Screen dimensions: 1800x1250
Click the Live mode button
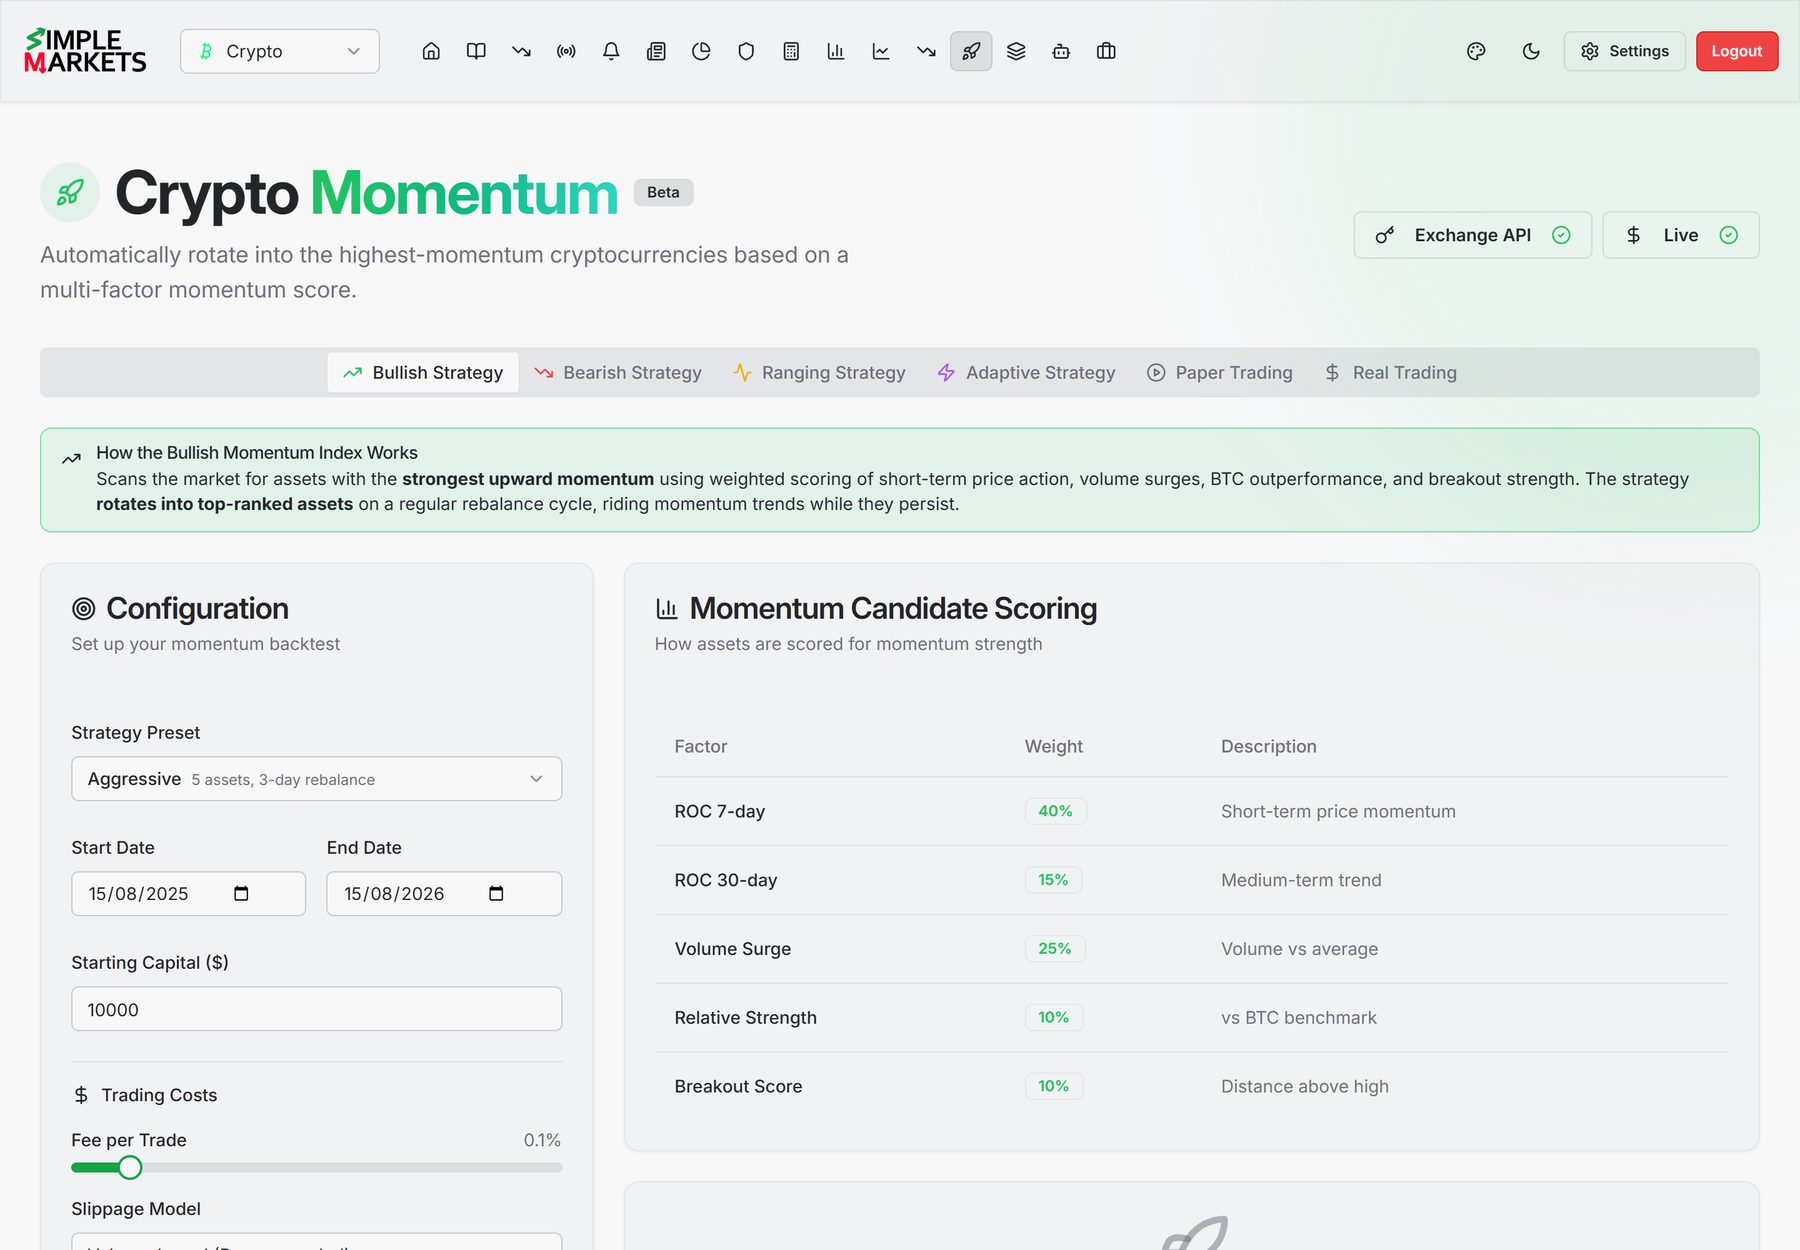pos(1681,235)
